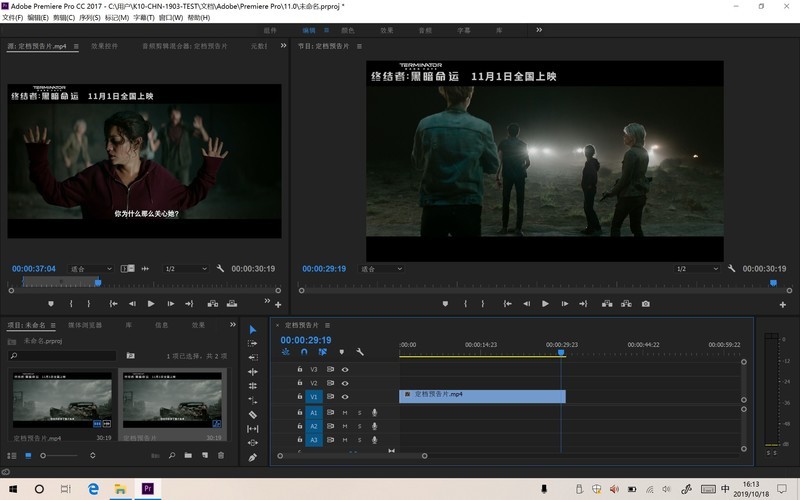The width and height of the screenshot is (800, 500).
Task: Choose the Track Select Forward tool
Action: pos(253,344)
